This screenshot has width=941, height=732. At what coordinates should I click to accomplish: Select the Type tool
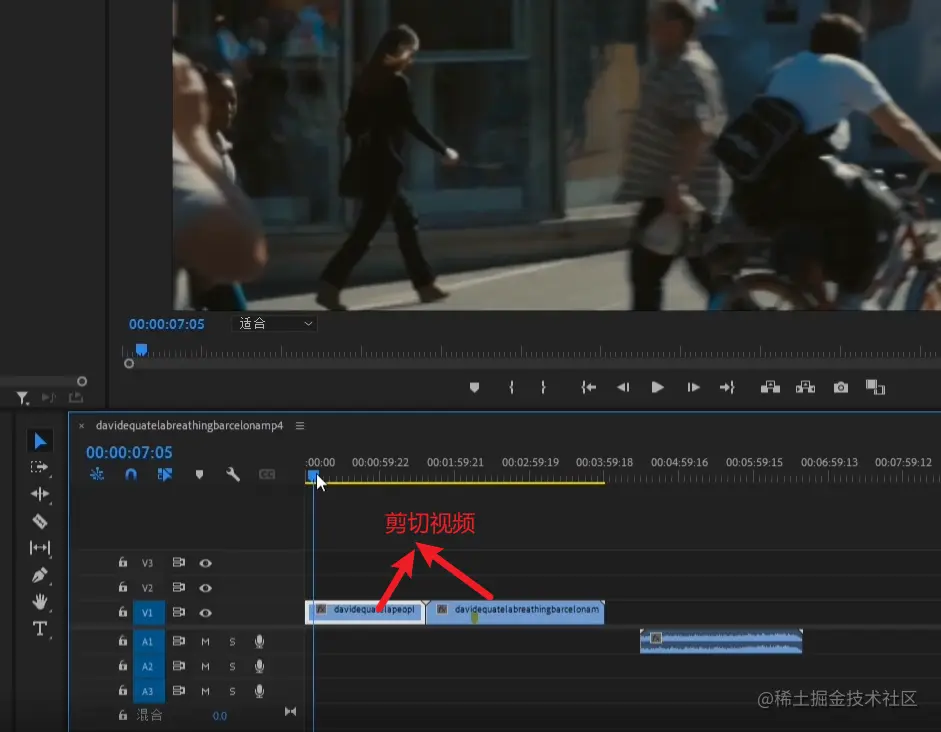40,628
